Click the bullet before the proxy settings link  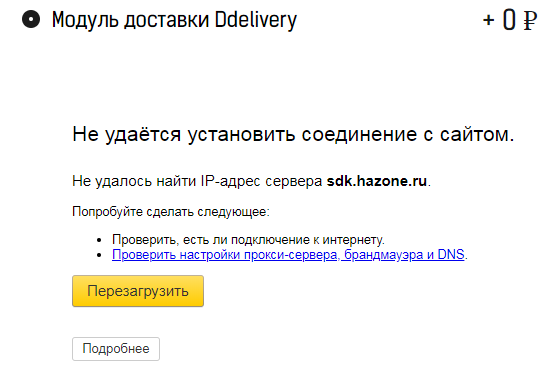(x=99, y=255)
